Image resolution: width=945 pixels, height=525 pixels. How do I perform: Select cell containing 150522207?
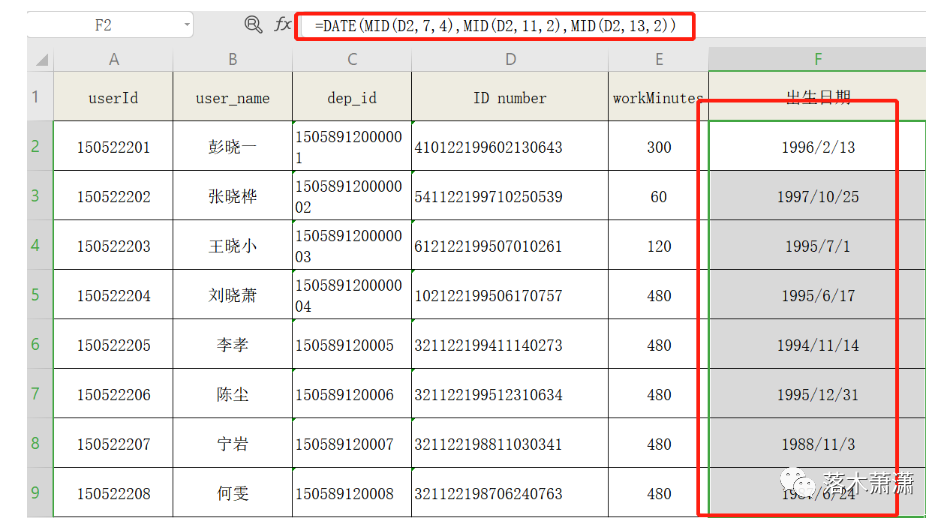click(113, 444)
